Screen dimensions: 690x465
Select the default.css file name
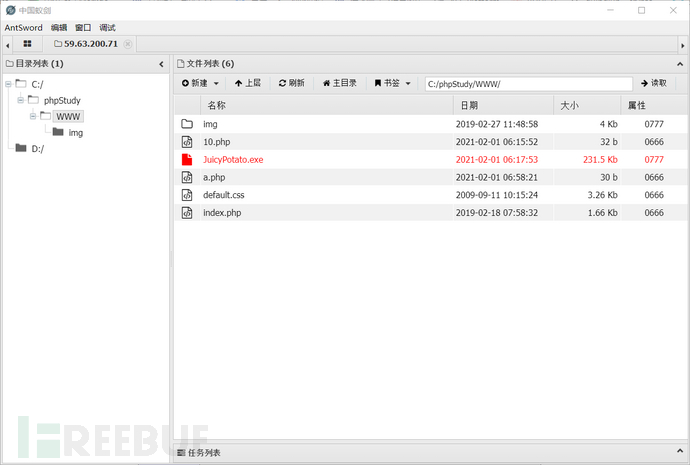point(224,195)
